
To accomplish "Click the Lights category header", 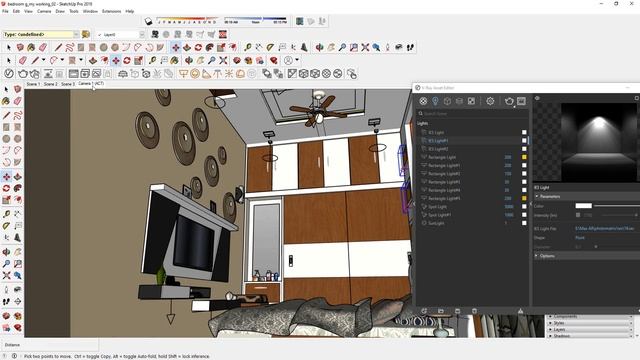I will click(422, 123).
